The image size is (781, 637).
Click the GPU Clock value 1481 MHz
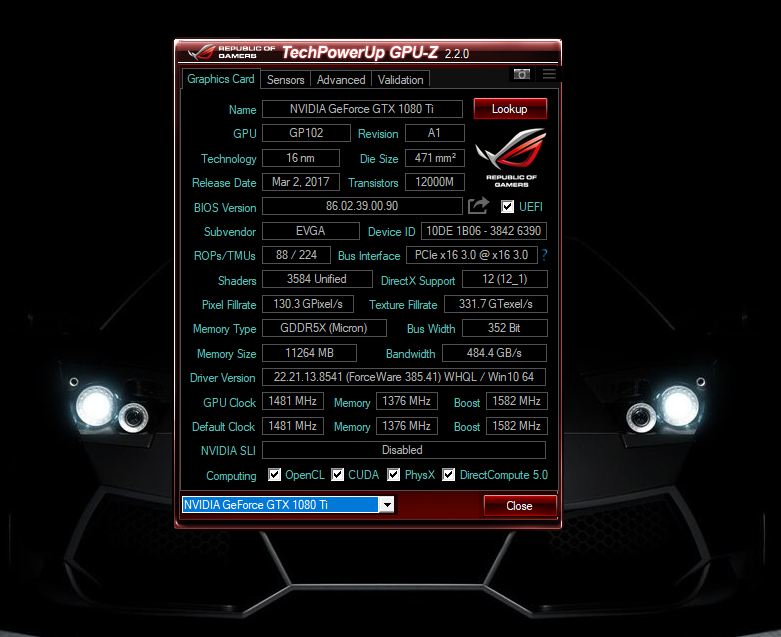coord(293,401)
